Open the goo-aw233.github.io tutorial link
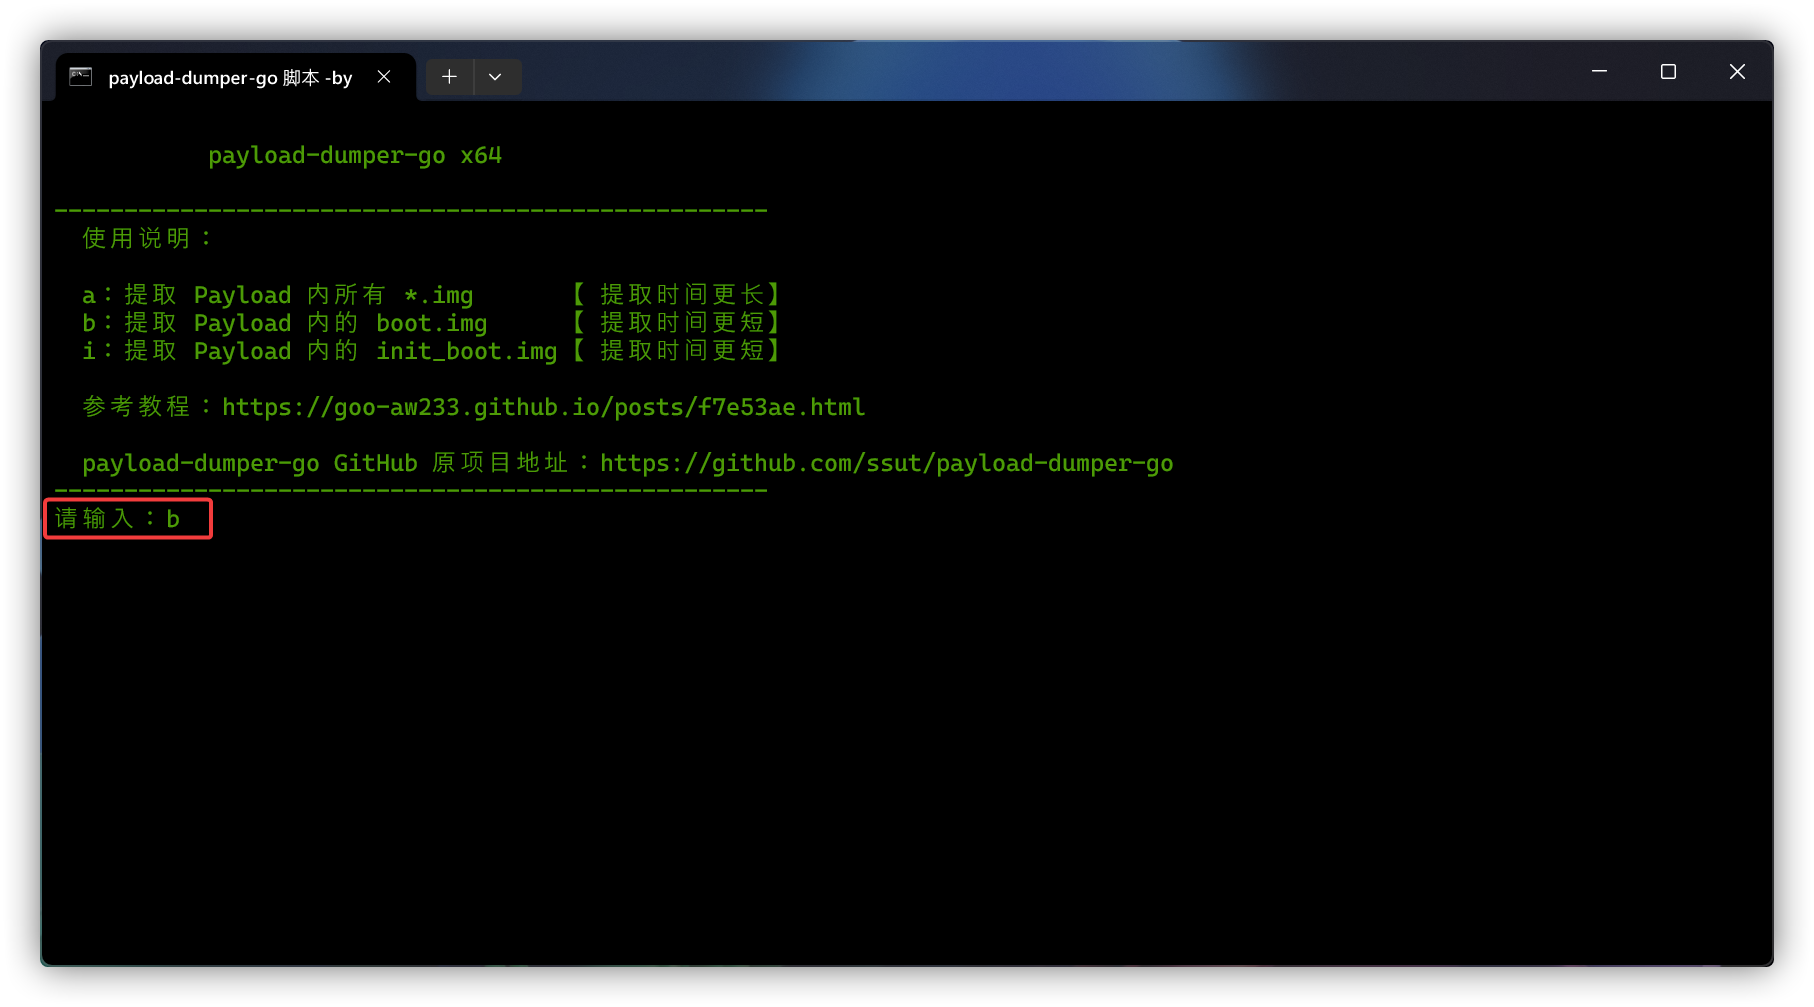1814x1007 pixels. click(543, 407)
